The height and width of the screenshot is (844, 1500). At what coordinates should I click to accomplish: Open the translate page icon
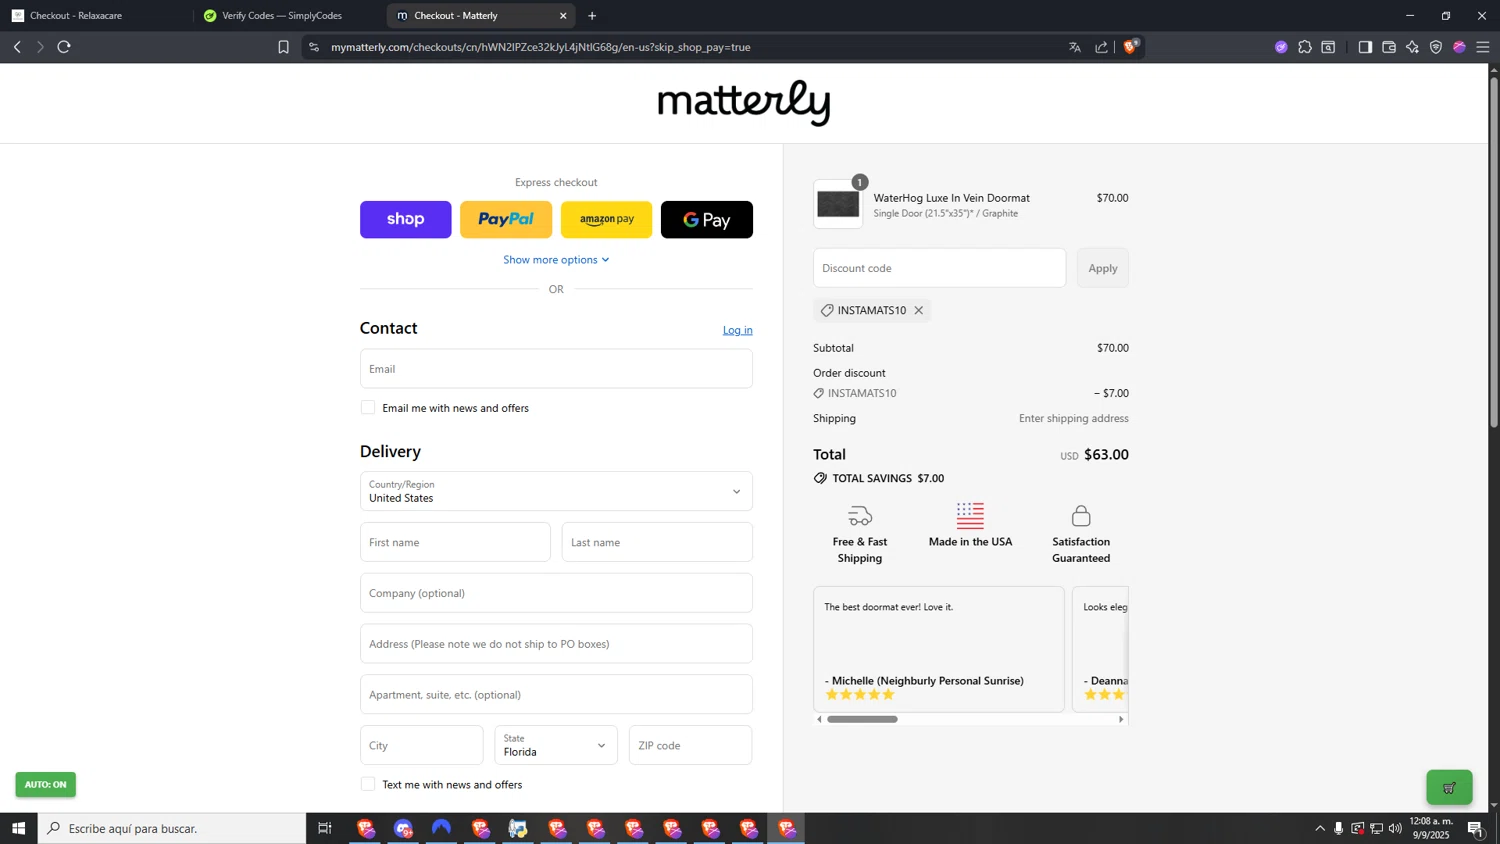tap(1075, 47)
